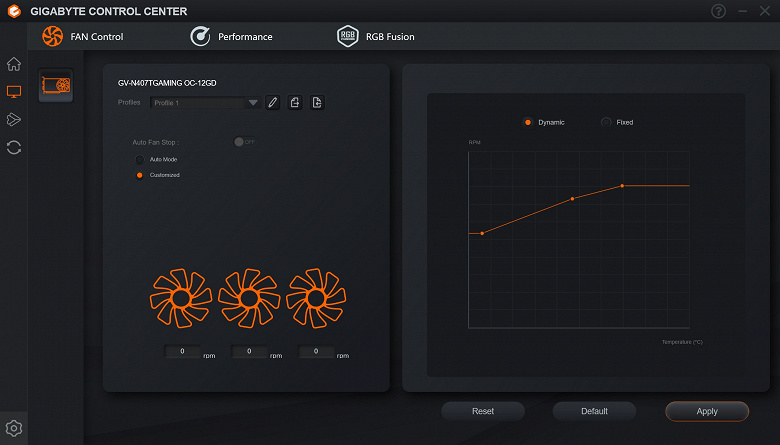This screenshot has width=780, height=445.
Task: Open the help question mark icon
Action: coord(718,11)
